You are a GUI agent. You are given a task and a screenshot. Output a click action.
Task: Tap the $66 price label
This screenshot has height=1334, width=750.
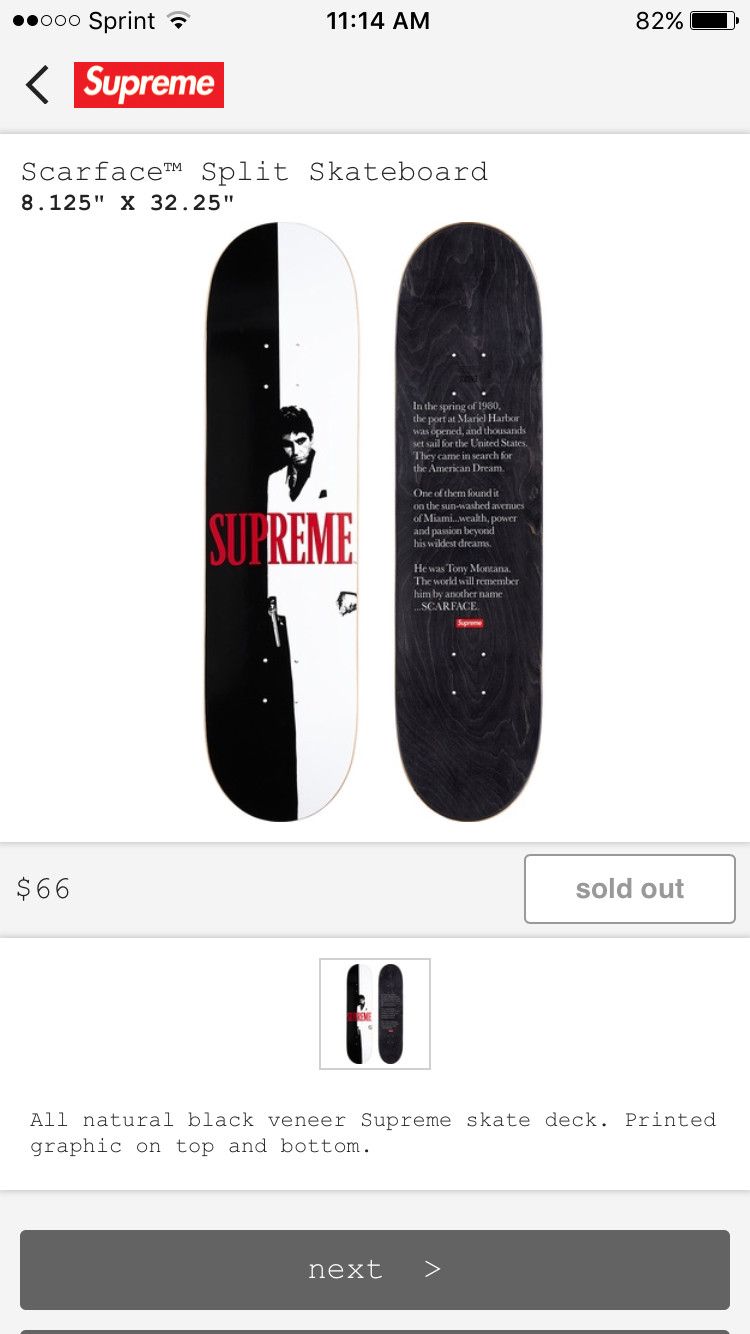tap(44, 889)
